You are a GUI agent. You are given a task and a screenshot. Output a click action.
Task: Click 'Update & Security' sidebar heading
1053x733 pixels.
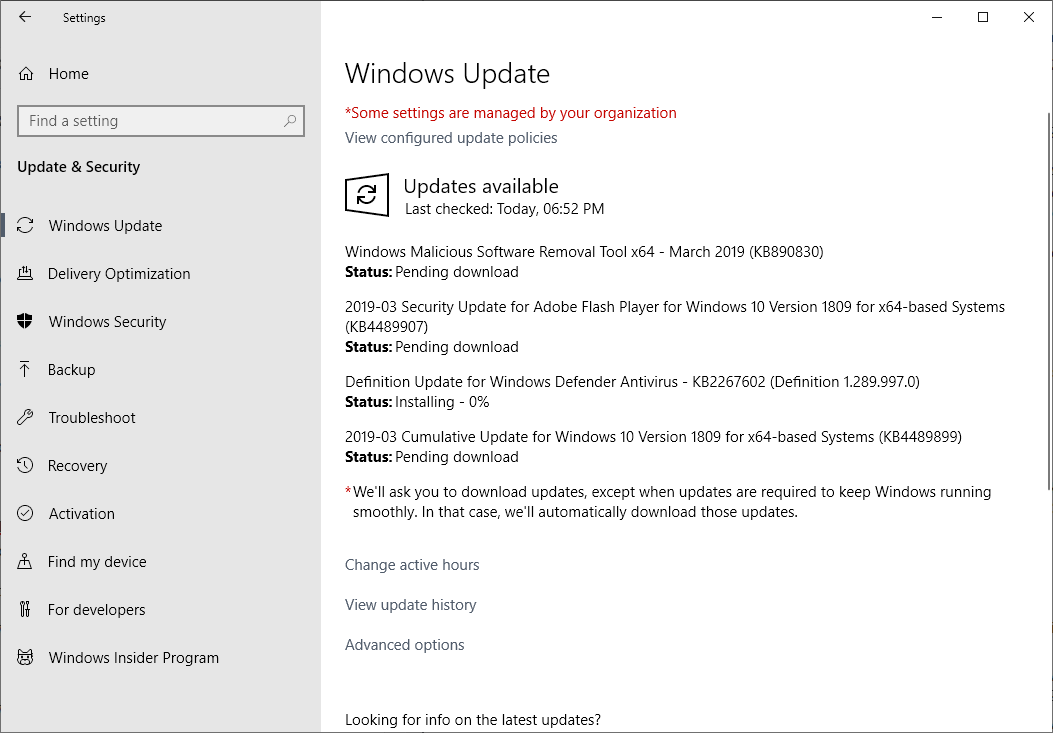pyautogui.click(x=79, y=167)
